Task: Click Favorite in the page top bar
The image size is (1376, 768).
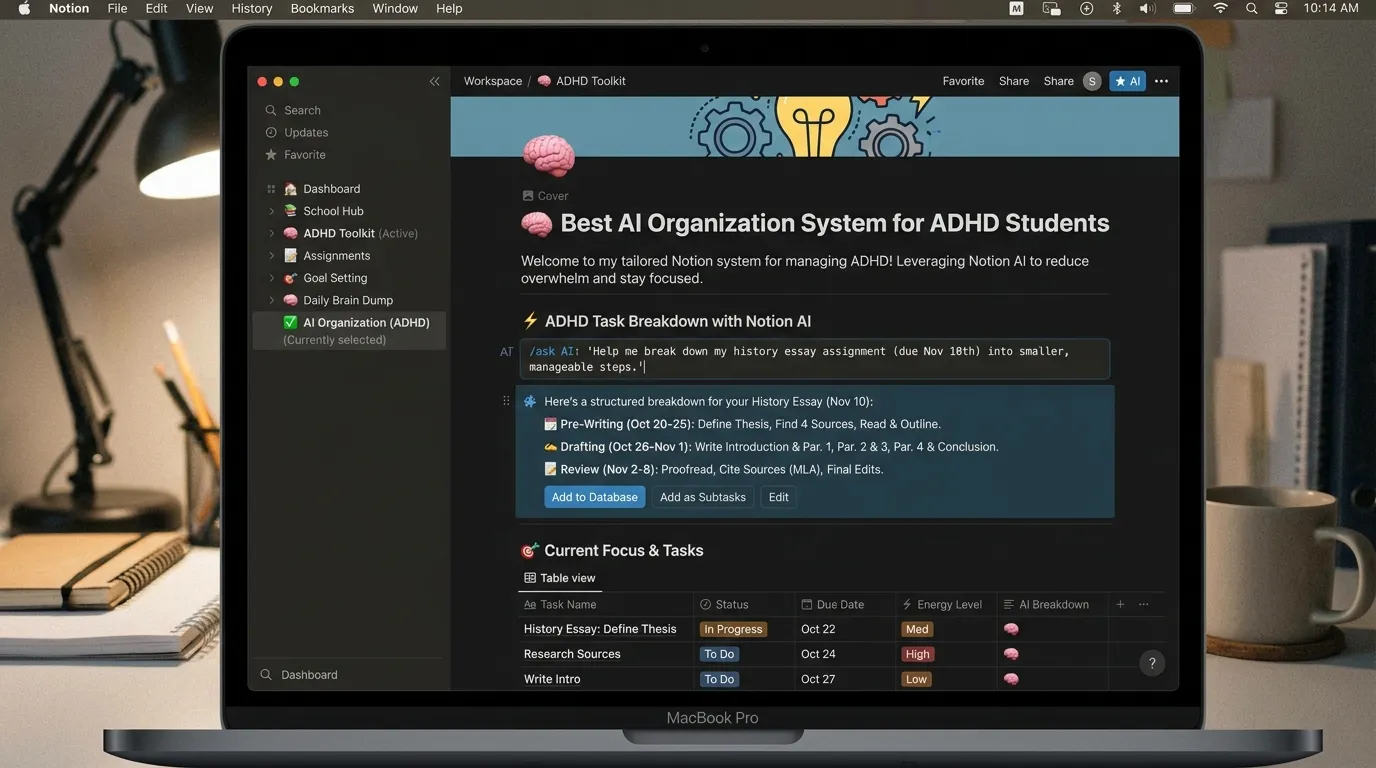Action: pyautogui.click(x=963, y=82)
